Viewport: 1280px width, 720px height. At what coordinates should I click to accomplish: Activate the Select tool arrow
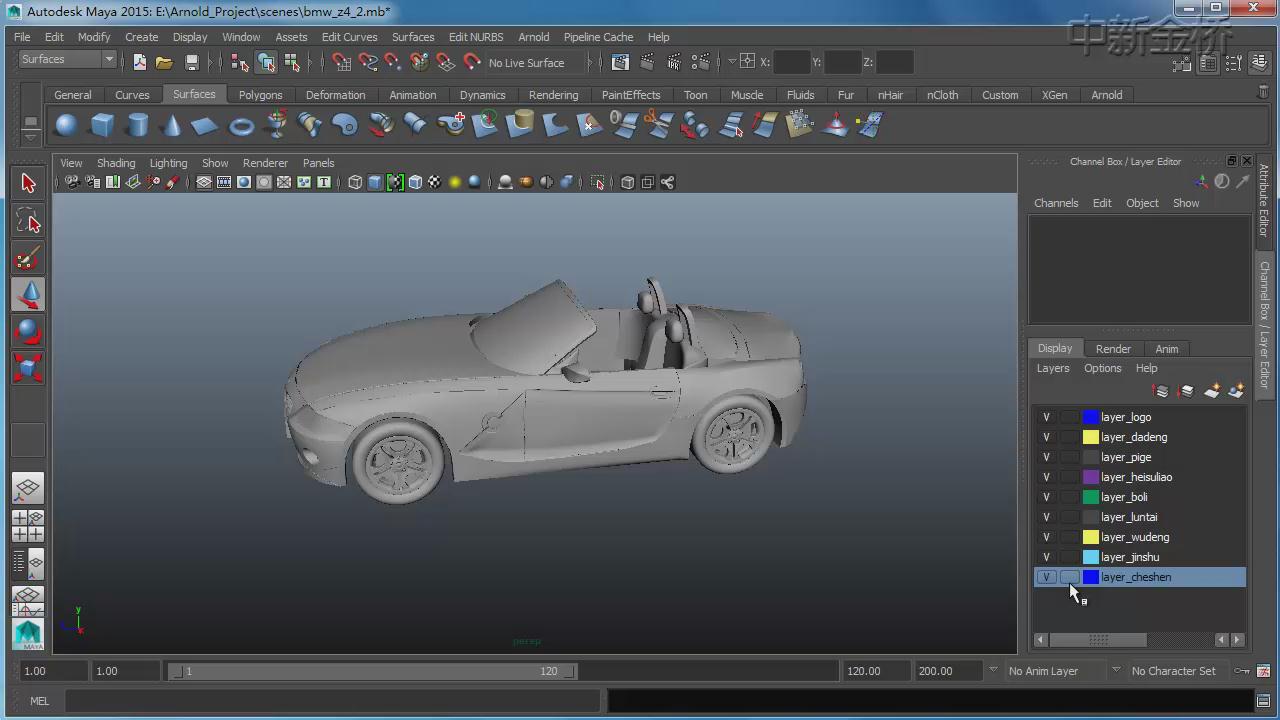point(28,183)
